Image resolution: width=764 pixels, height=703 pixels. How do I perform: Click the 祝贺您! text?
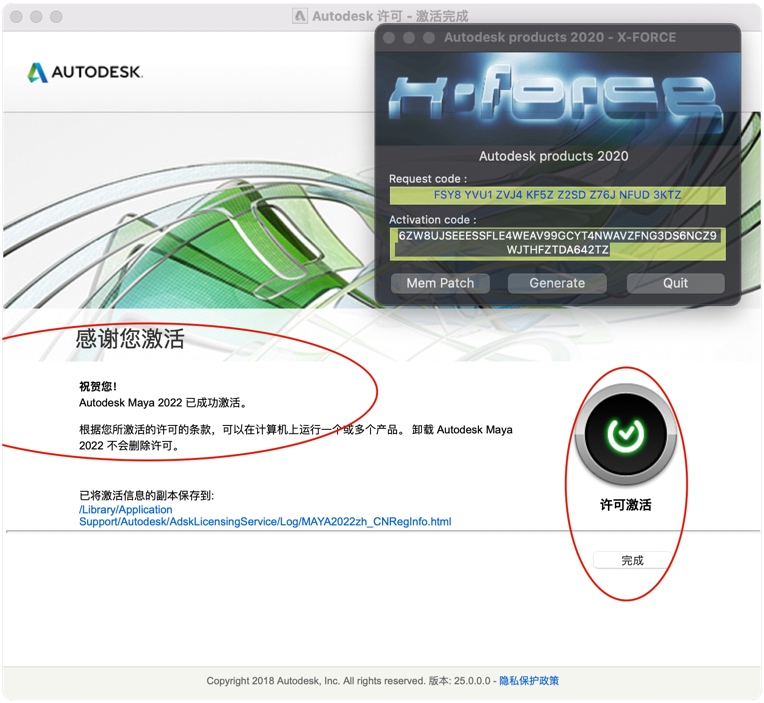click(x=98, y=386)
